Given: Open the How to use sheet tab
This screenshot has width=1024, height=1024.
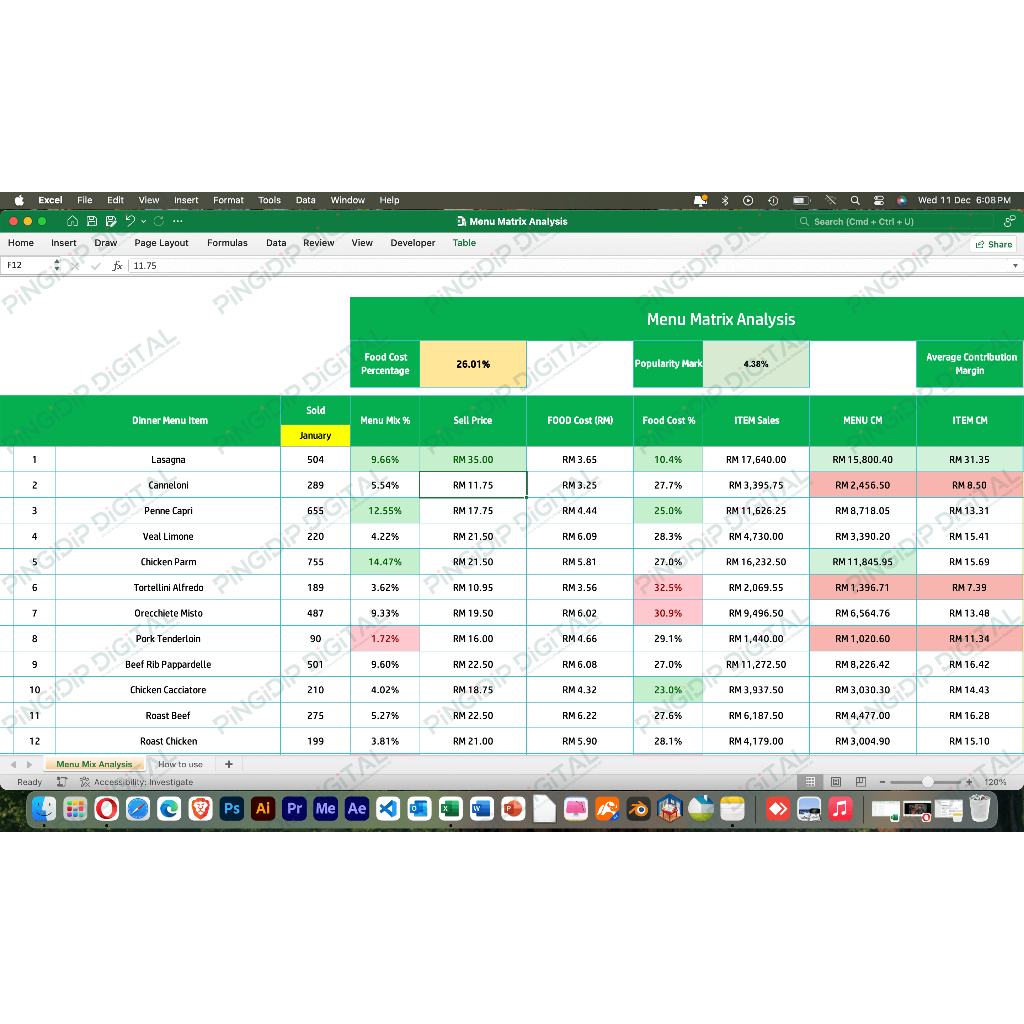Looking at the screenshot, I should coord(181,763).
